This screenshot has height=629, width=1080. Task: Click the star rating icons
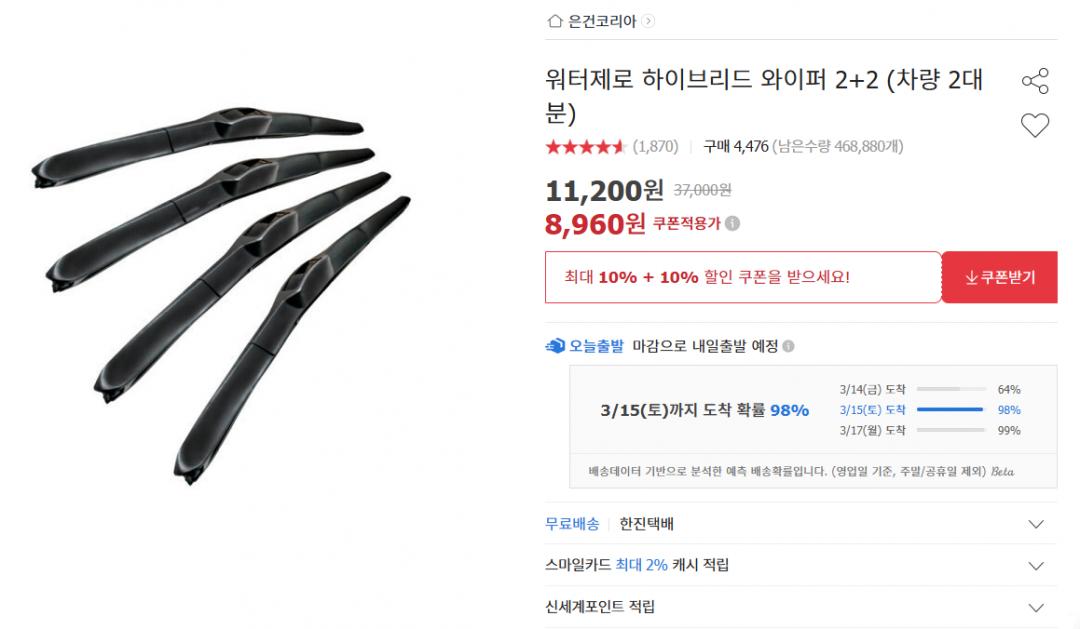[x=585, y=147]
